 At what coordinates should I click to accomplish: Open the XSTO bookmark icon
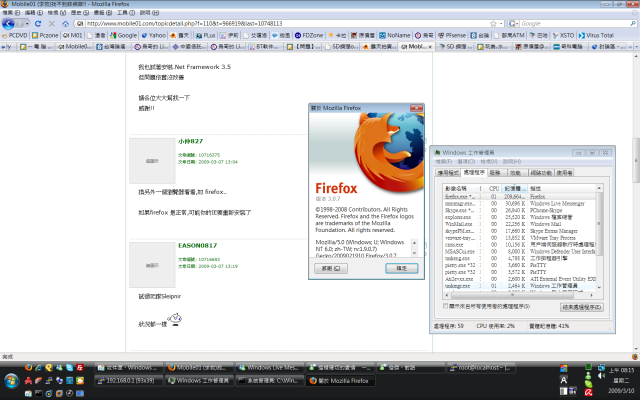tap(555, 36)
